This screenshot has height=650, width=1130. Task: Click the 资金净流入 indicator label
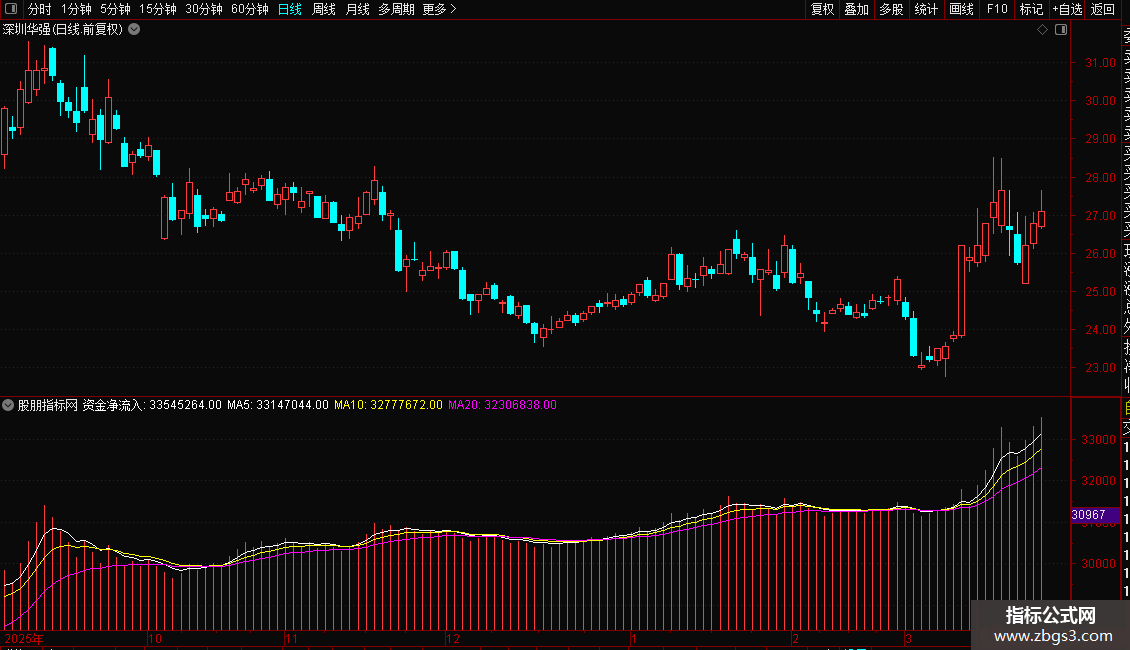113,405
